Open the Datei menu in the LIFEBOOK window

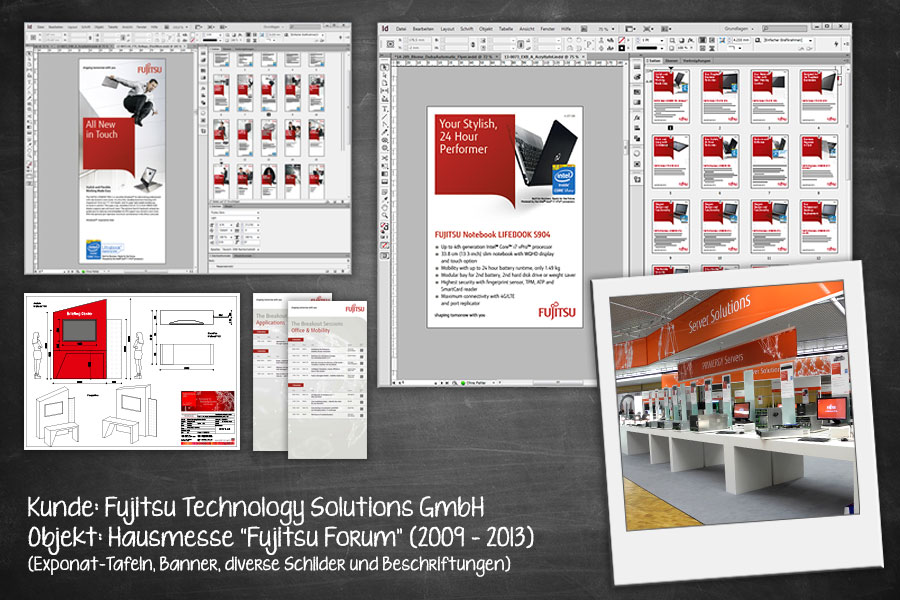(x=401, y=28)
